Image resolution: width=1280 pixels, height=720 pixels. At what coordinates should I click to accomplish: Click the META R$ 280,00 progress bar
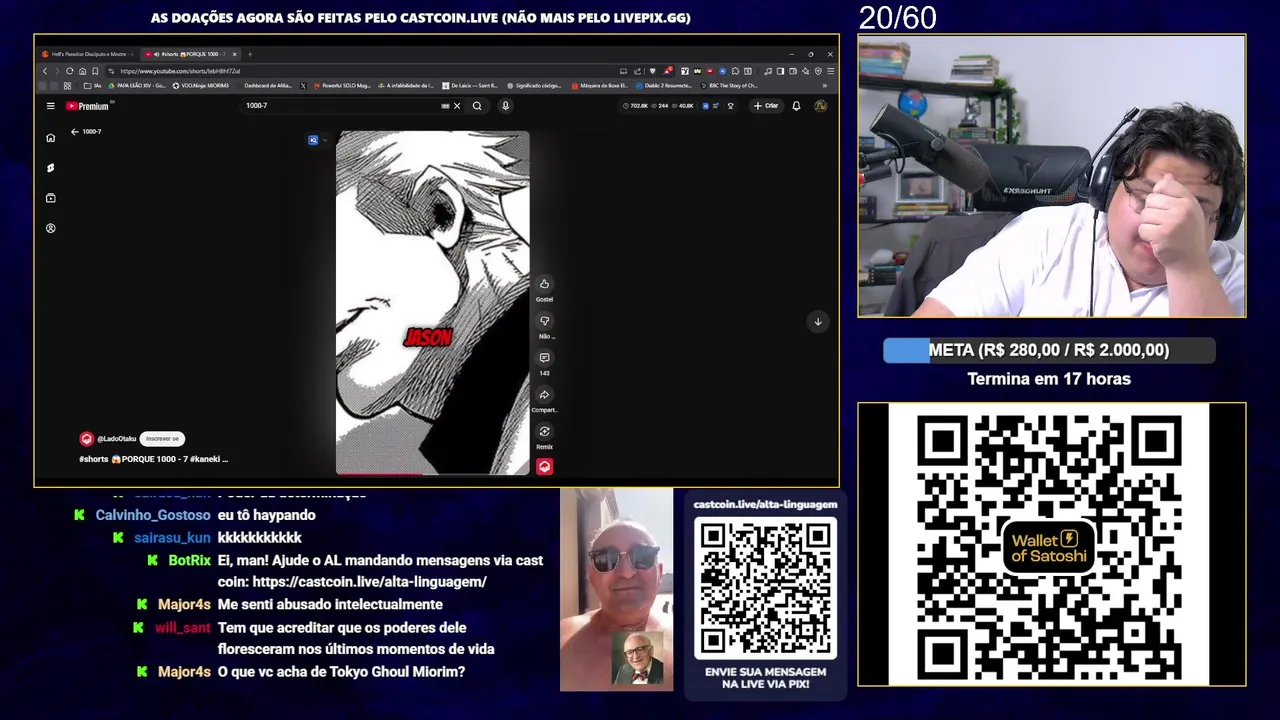click(1049, 350)
